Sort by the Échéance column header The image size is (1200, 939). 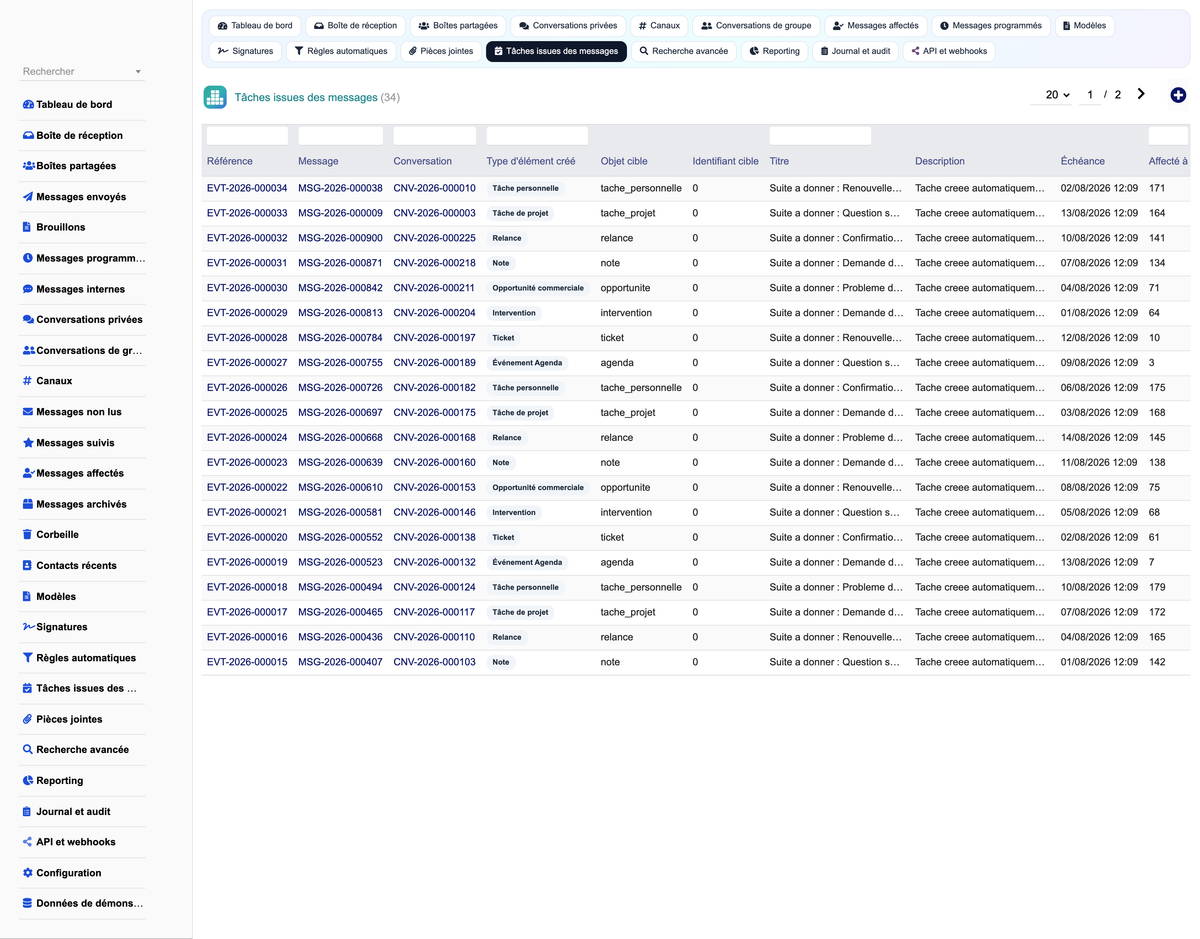(1083, 161)
